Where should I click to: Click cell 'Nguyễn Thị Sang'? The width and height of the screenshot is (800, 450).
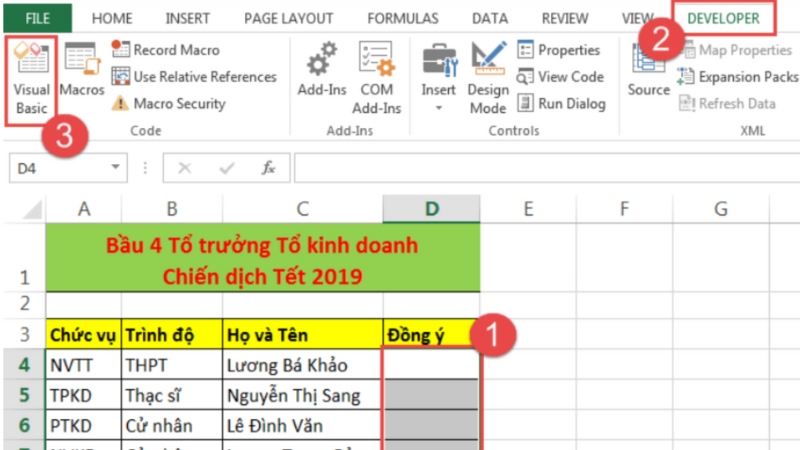[x=303, y=395]
